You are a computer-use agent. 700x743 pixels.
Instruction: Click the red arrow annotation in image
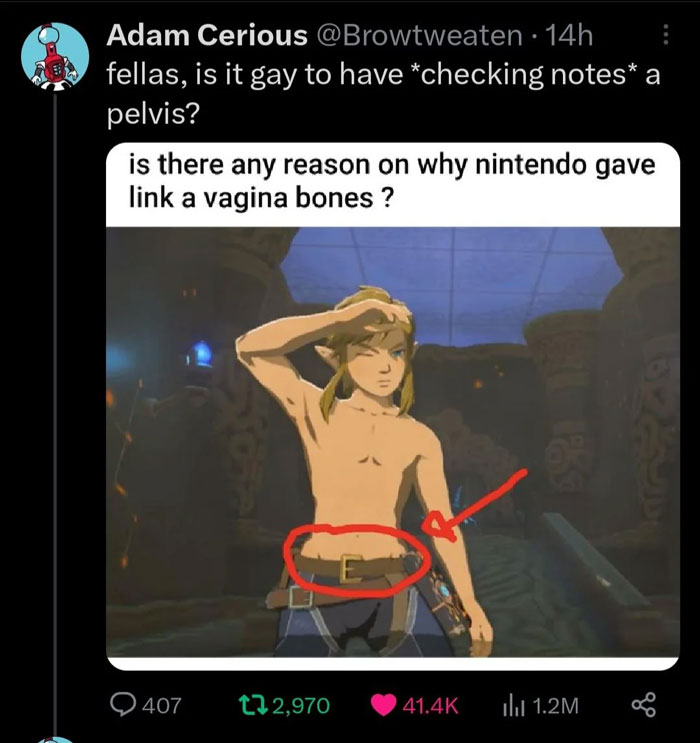click(x=474, y=505)
